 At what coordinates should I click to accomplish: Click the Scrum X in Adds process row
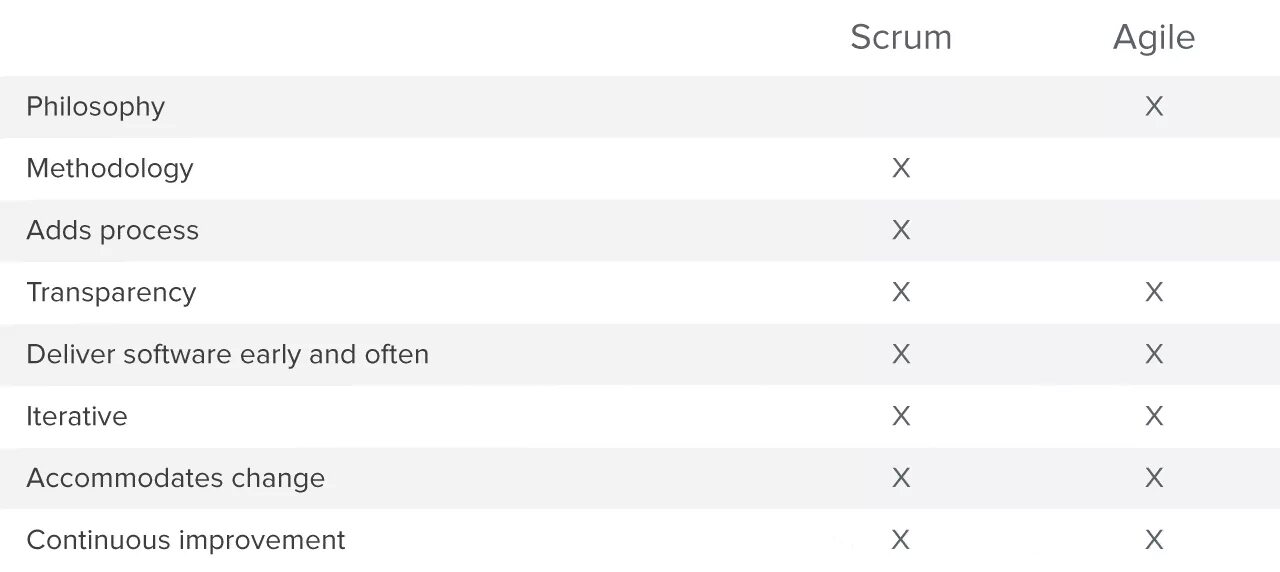coord(900,230)
